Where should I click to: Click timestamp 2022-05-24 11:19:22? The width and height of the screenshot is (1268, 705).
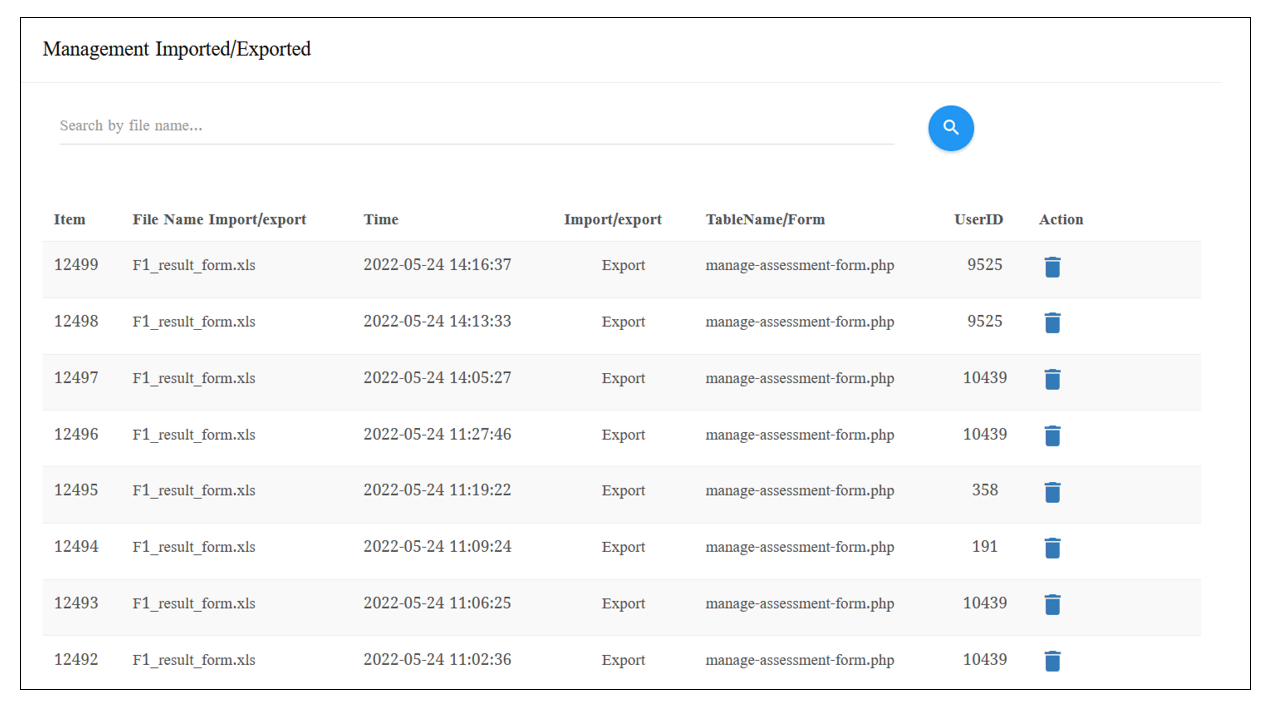click(437, 491)
